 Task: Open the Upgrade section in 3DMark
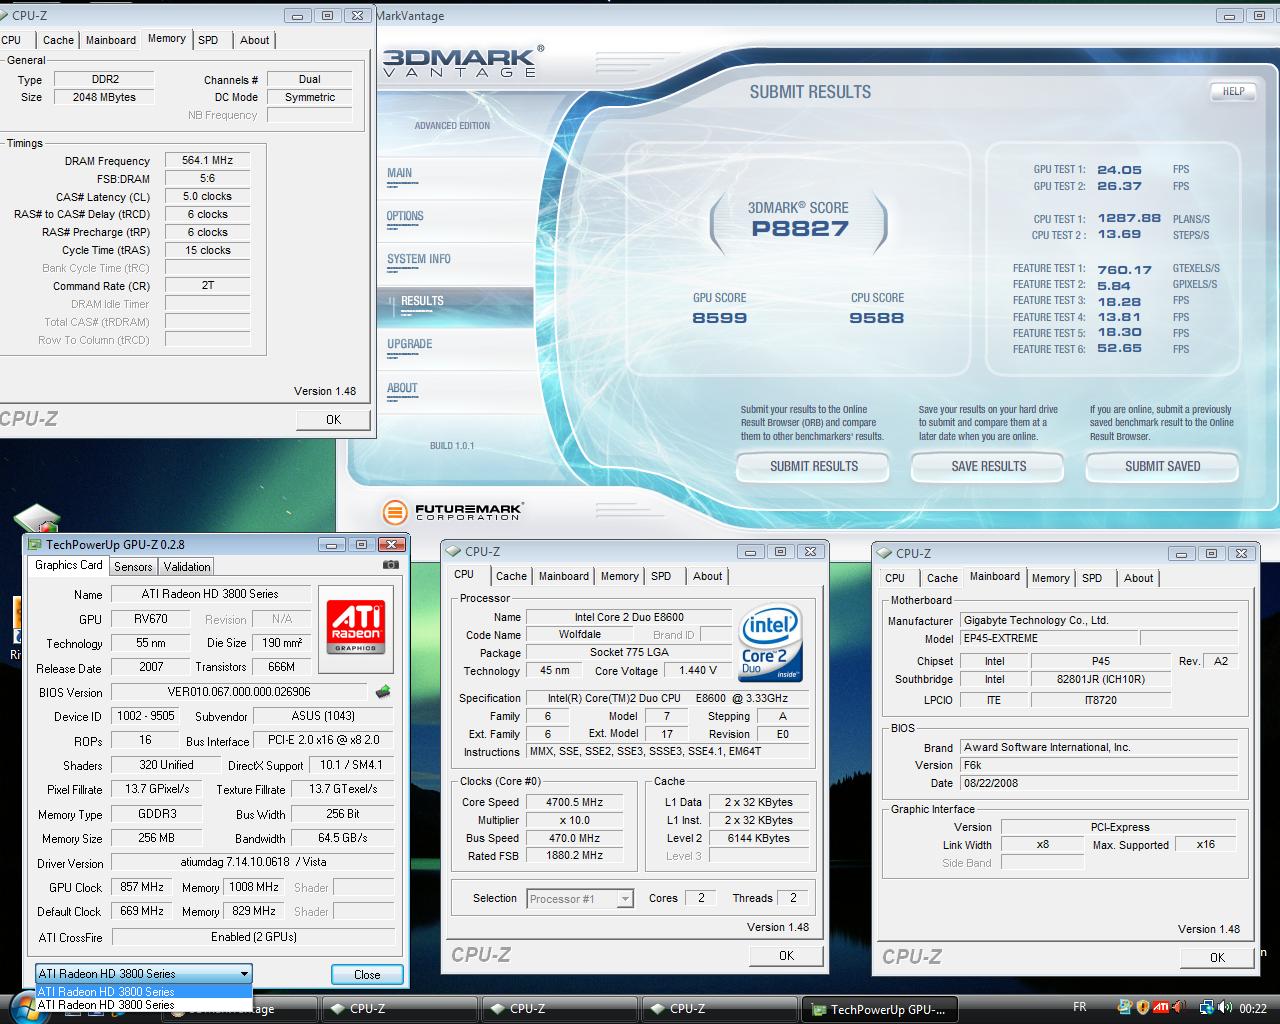tap(409, 345)
